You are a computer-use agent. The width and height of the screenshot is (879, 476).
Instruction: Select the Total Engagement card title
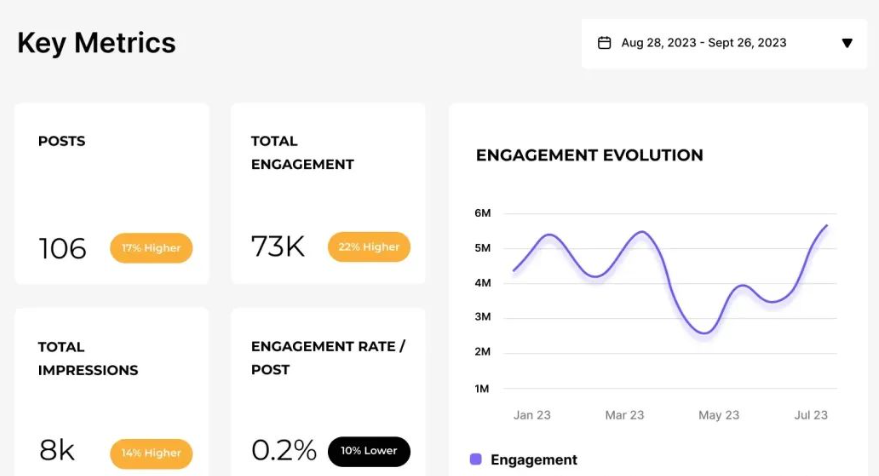[x=302, y=152]
